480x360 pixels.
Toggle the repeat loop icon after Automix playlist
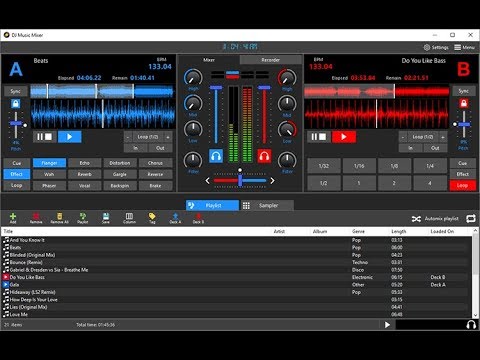click(471, 219)
